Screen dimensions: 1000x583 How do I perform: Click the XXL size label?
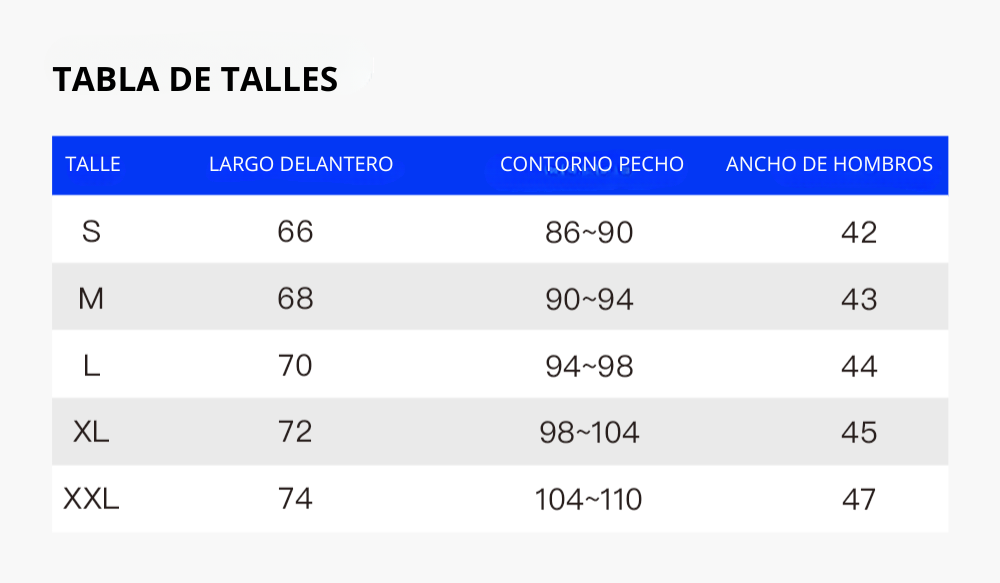pyautogui.click(x=91, y=498)
